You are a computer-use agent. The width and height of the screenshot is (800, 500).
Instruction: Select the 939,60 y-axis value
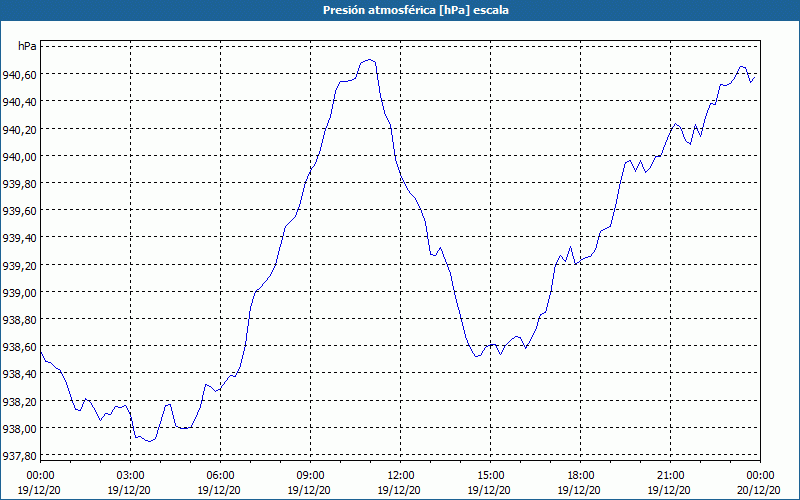[x=19, y=211]
